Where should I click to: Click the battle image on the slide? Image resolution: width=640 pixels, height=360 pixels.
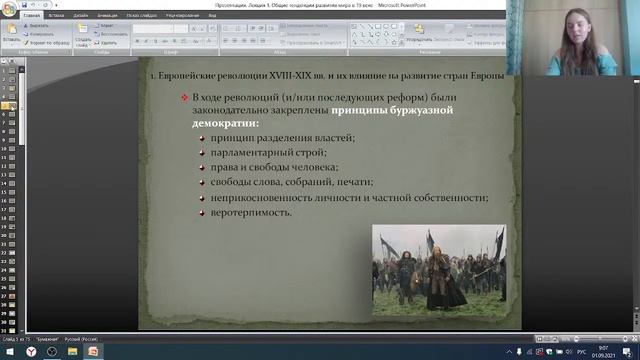[x=439, y=269]
